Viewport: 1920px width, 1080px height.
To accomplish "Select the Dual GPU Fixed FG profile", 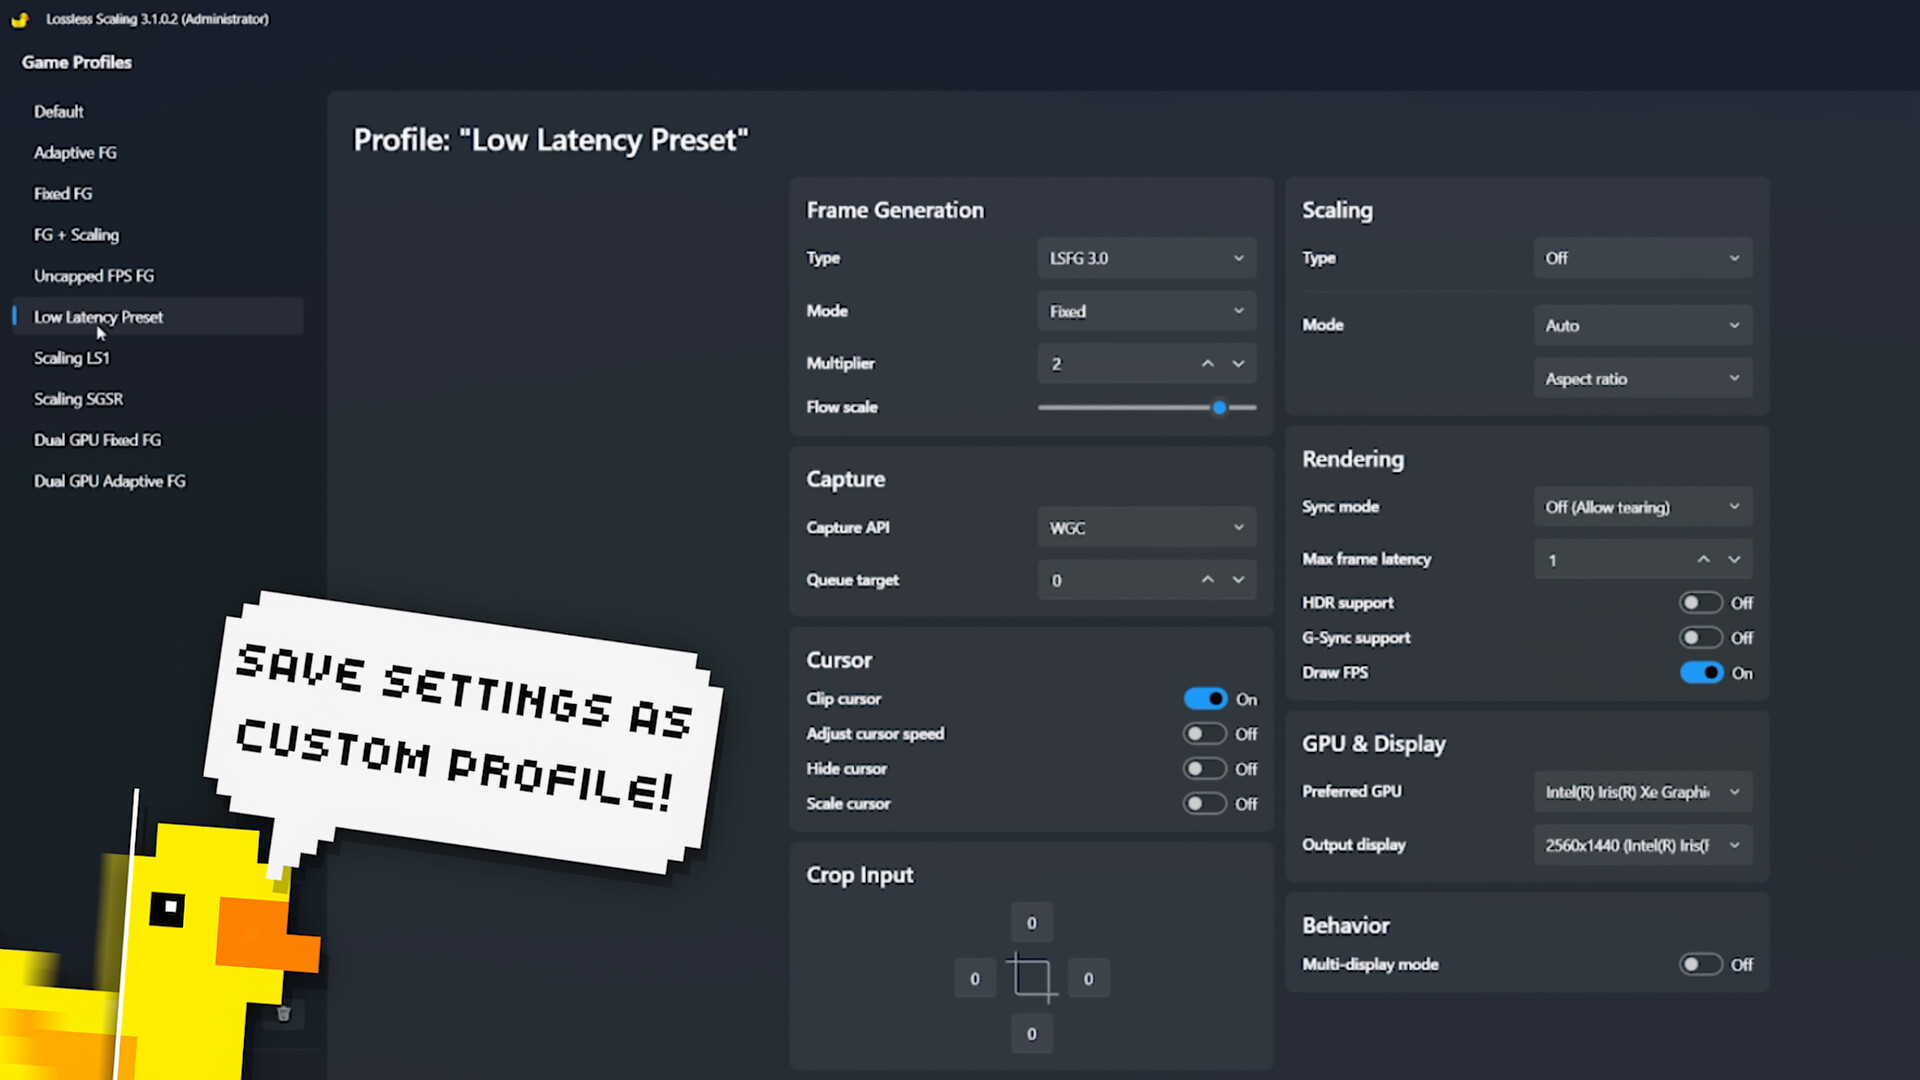I will coord(97,439).
